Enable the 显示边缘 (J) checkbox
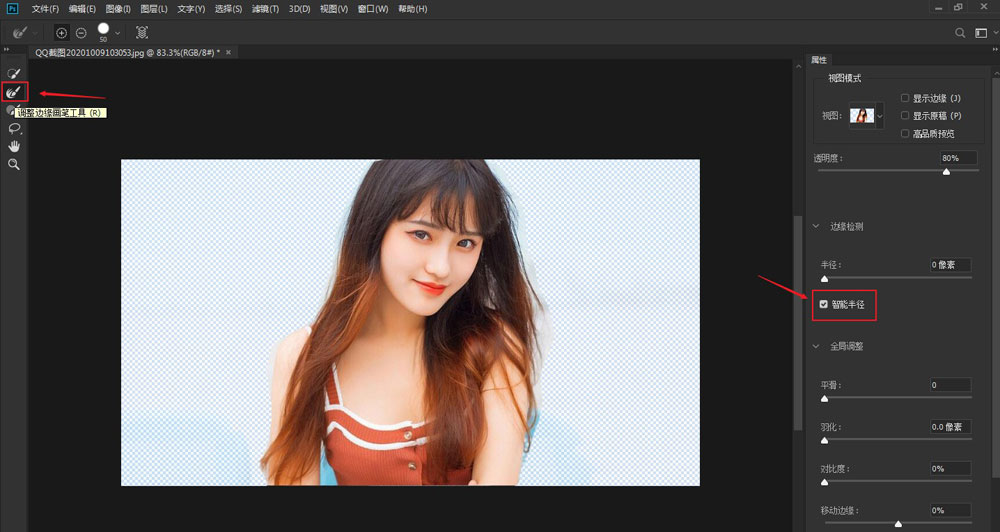This screenshot has height=532, width=1000. tap(905, 98)
